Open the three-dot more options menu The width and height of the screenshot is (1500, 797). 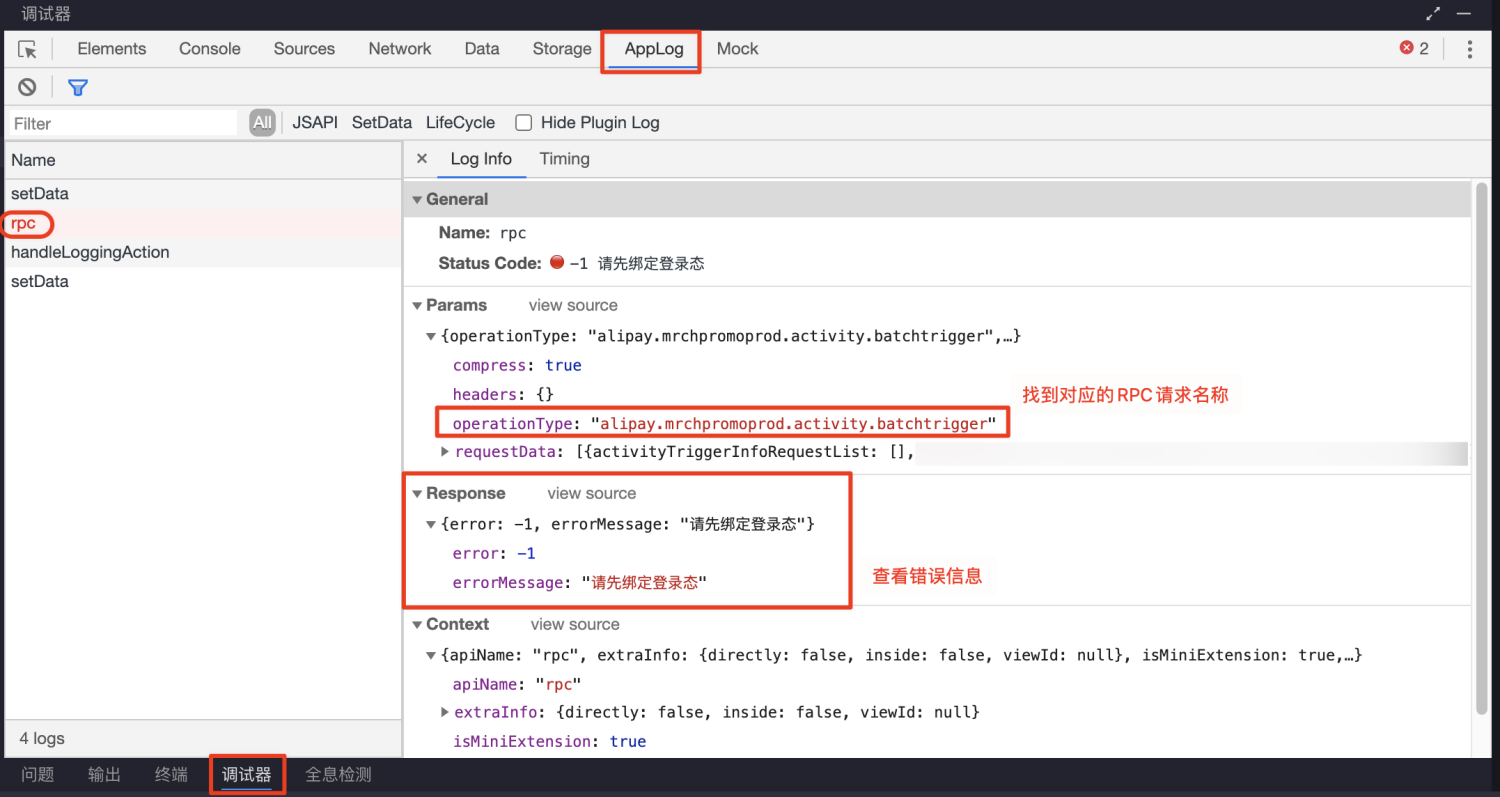click(x=1469, y=49)
